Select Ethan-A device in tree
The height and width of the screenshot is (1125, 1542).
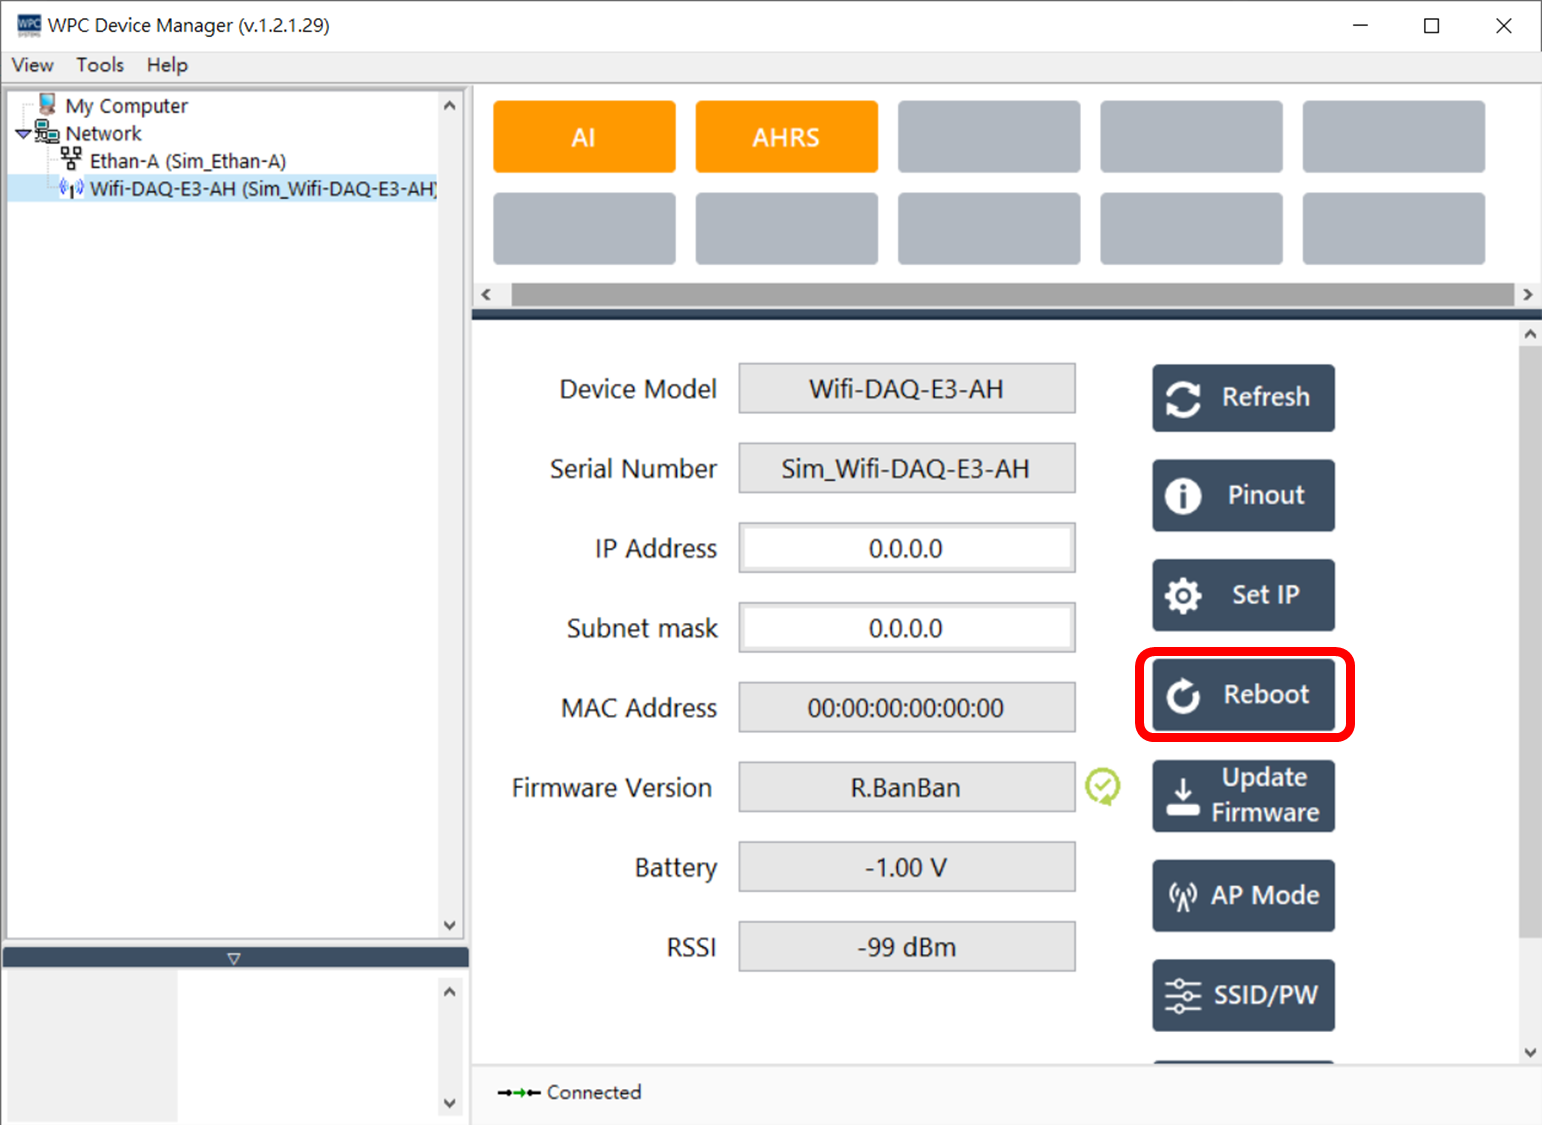coord(187,161)
